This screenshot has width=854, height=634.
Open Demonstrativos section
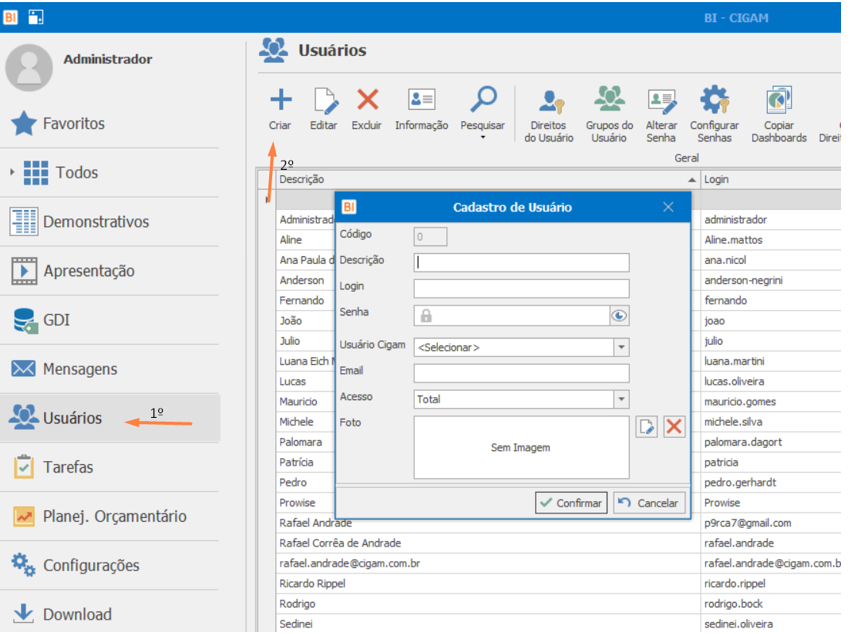pos(109,222)
